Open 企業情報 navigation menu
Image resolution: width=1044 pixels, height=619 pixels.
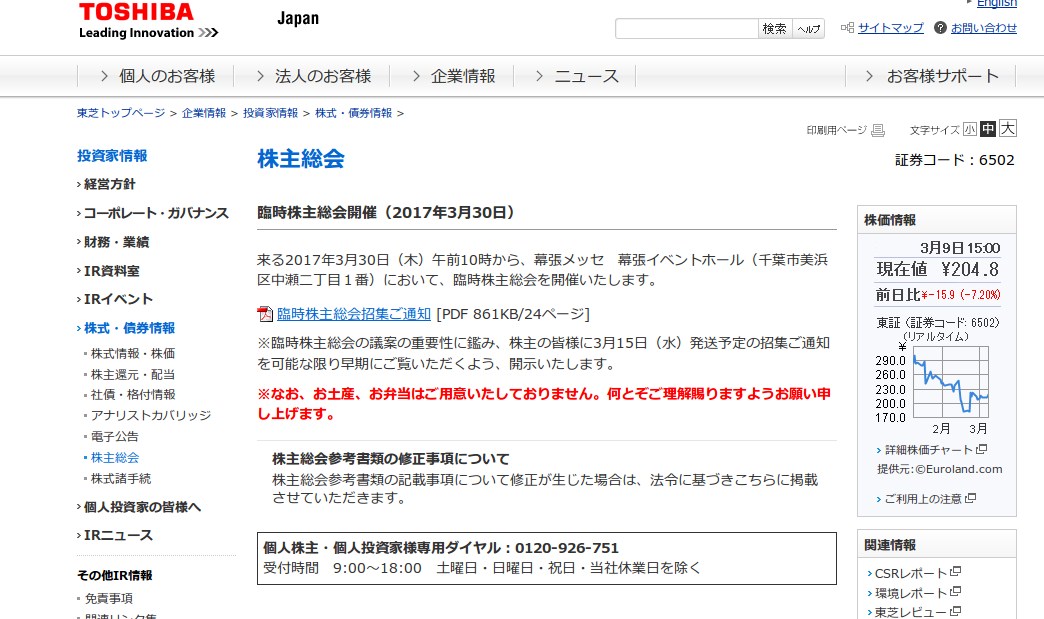click(452, 77)
